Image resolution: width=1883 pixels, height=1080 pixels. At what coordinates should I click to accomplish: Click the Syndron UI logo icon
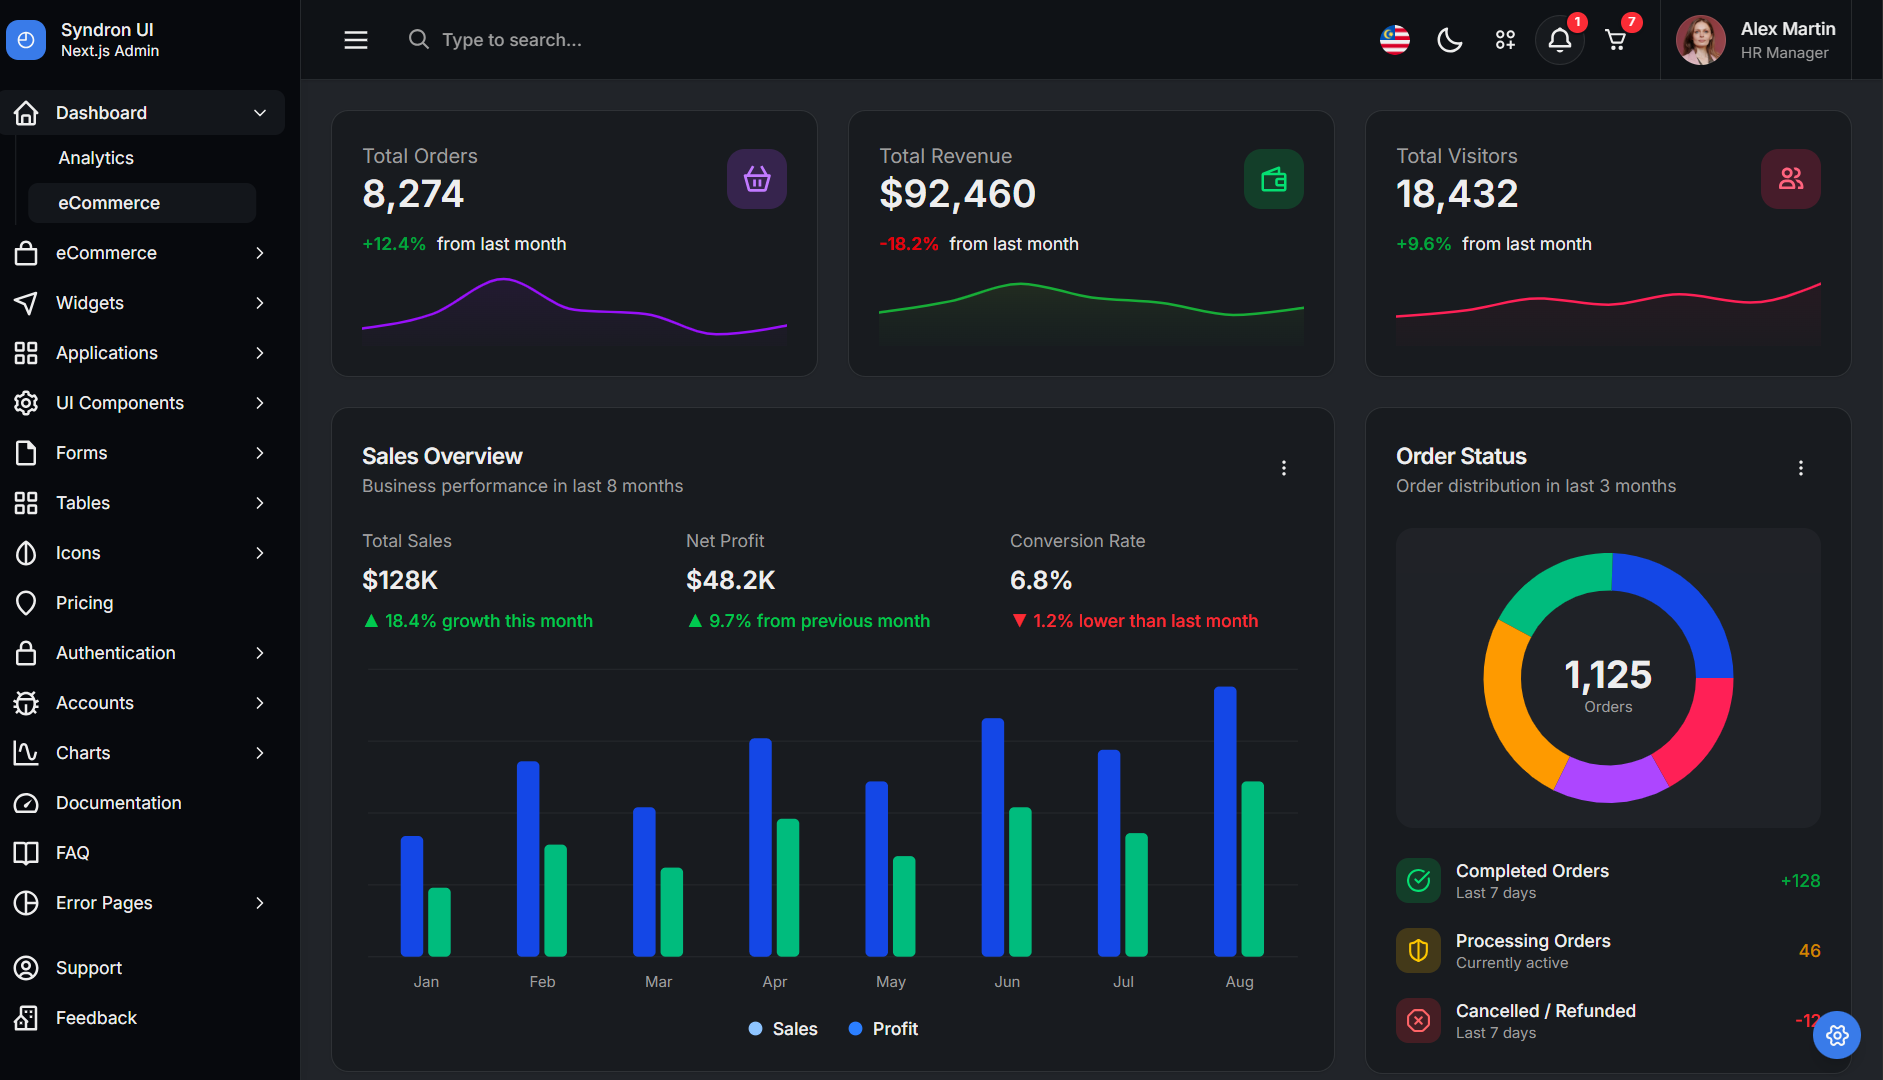[x=26, y=40]
